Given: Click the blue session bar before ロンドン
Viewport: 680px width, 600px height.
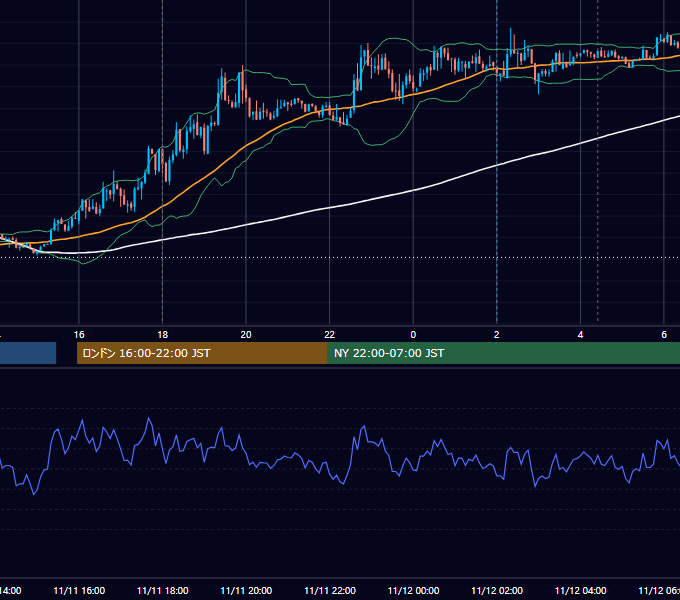Looking at the screenshot, I should pyautogui.click(x=28, y=353).
